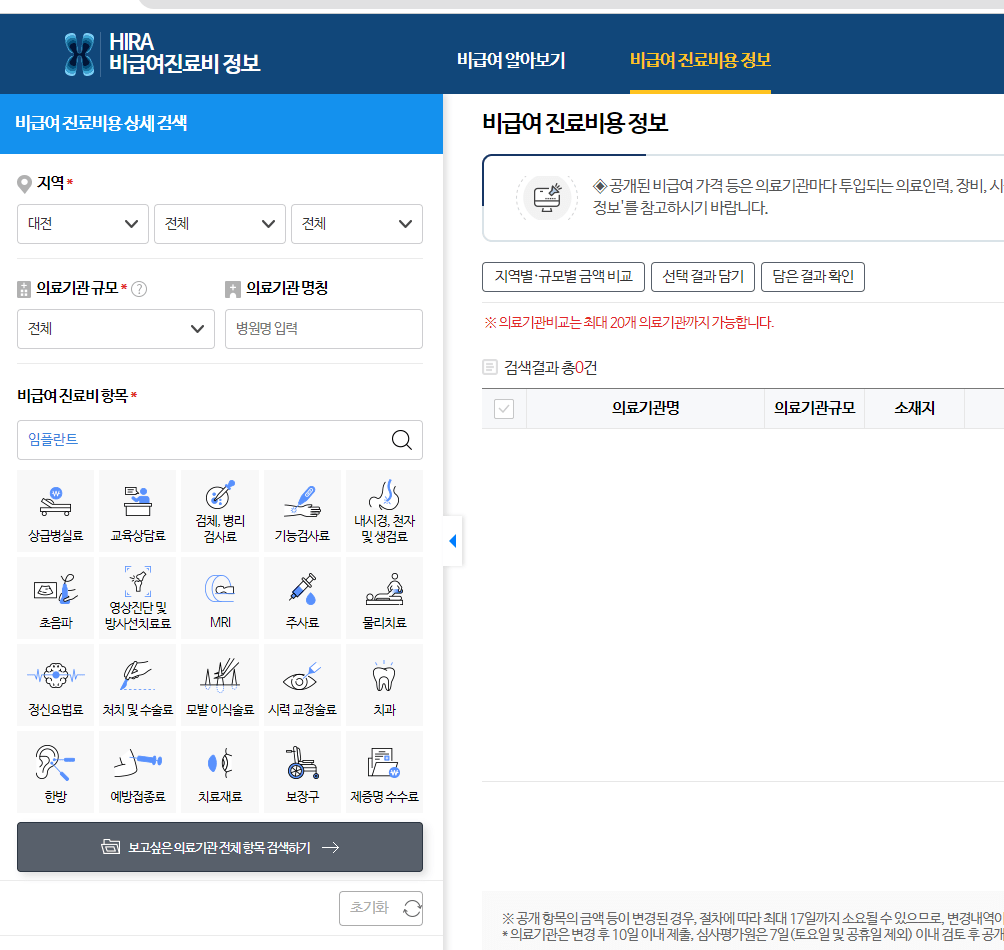1004x950 pixels.
Task: Choose the 검체, 병리 검사료 icon
Action: (x=220, y=511)
